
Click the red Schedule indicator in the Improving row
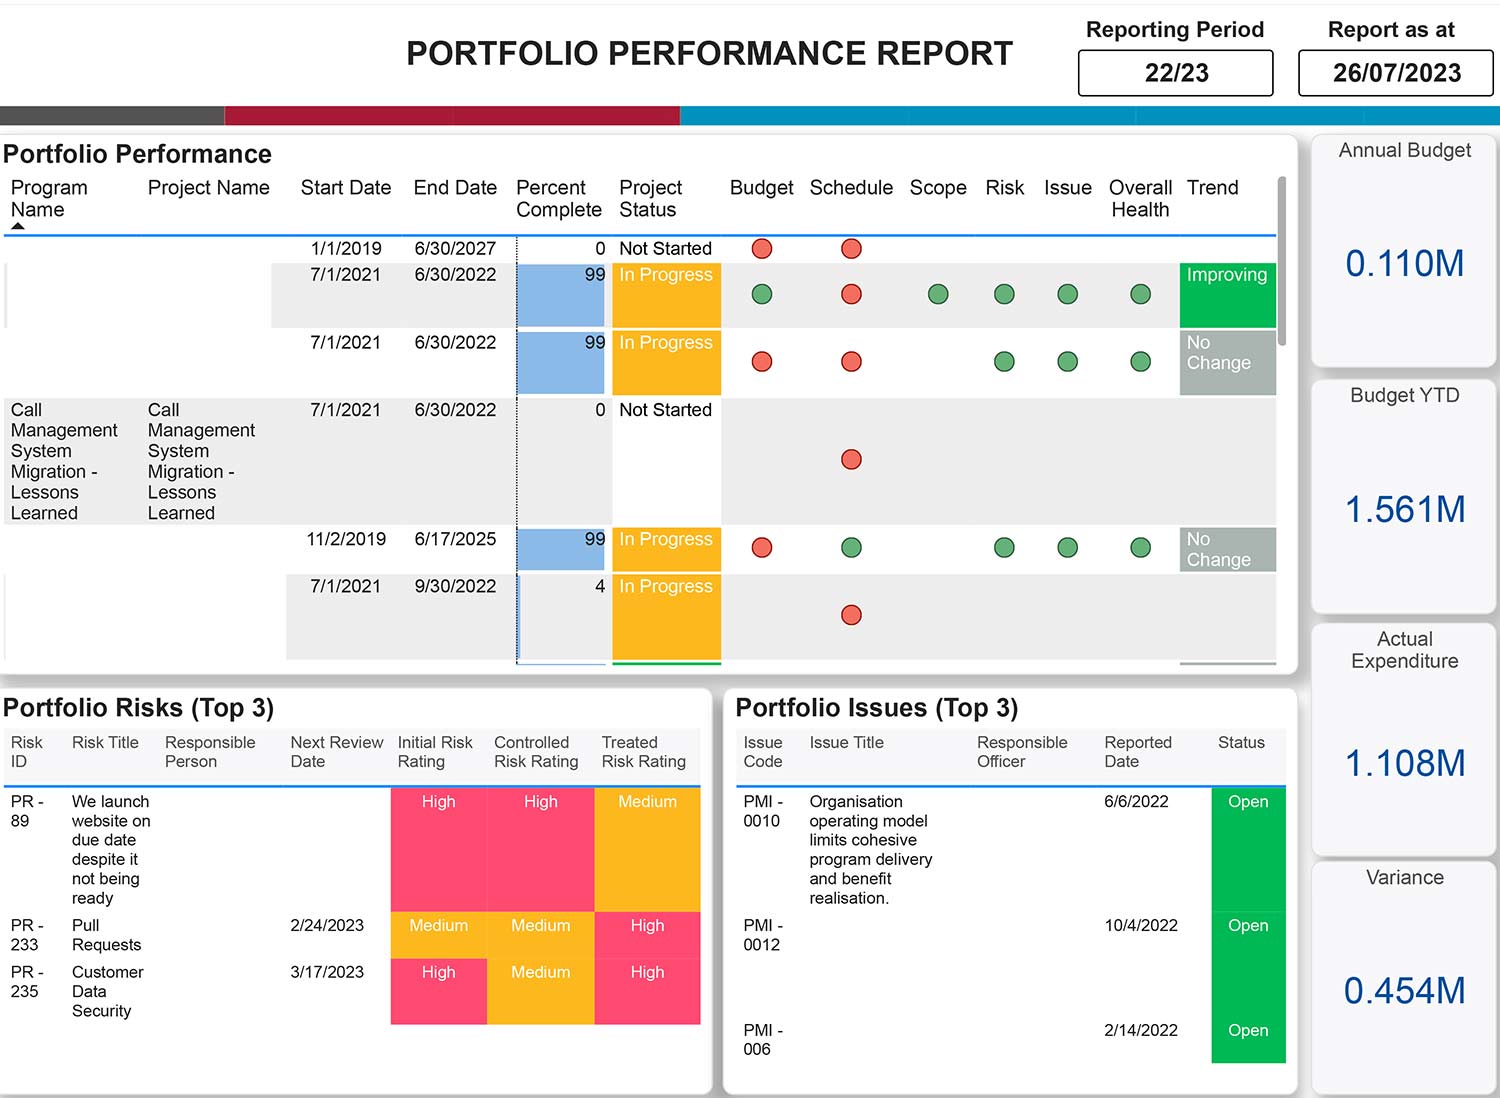pyautogui.click(x=851, y=294)
